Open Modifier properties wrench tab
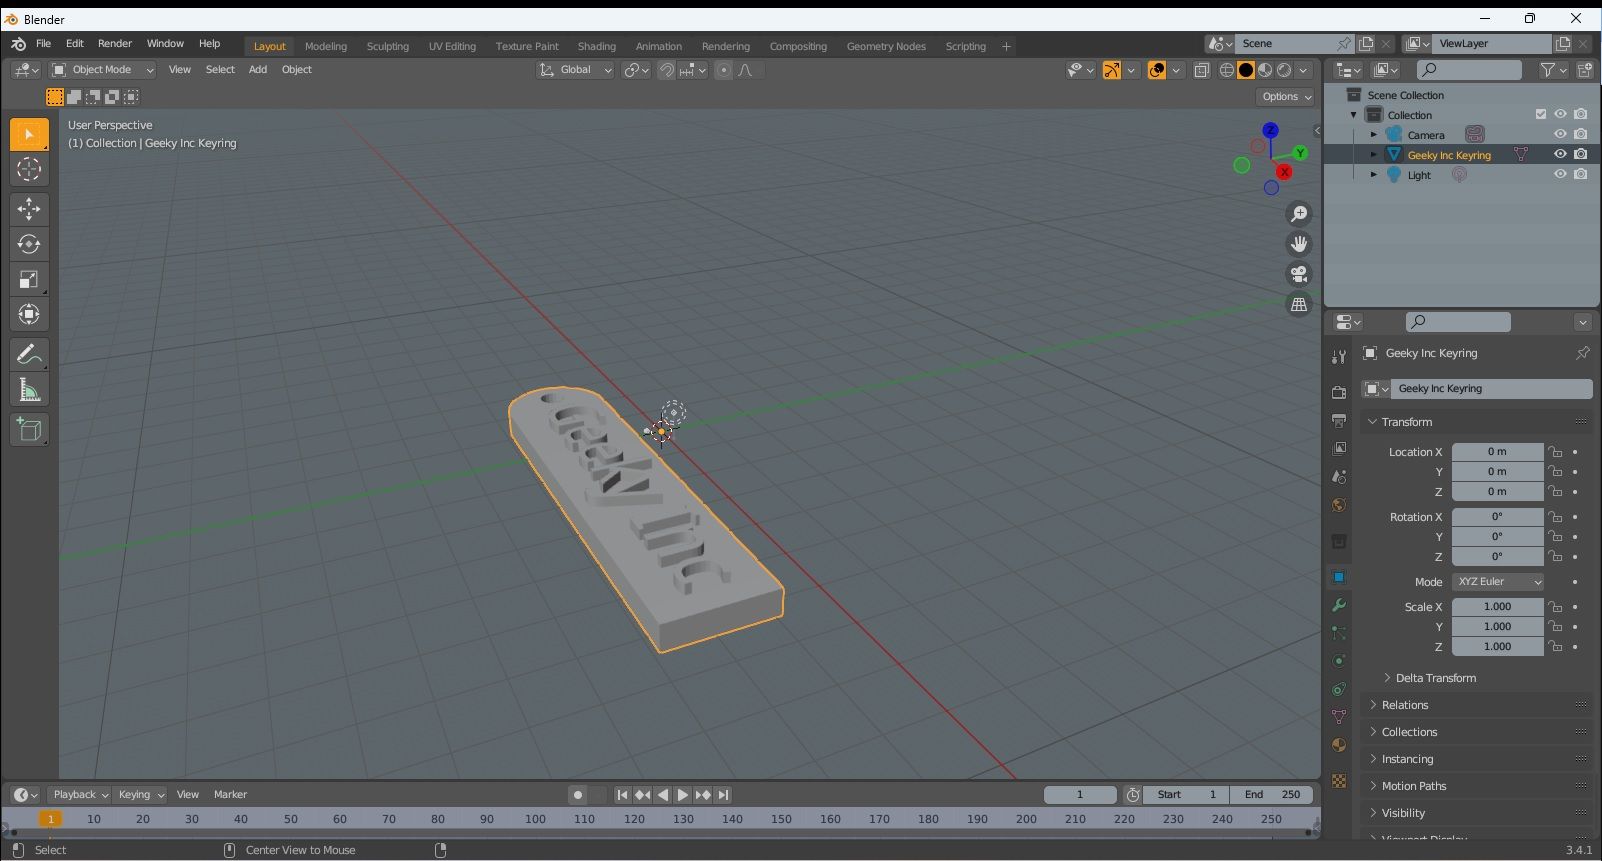The image size is (1602, 861). pos(1339,605)
